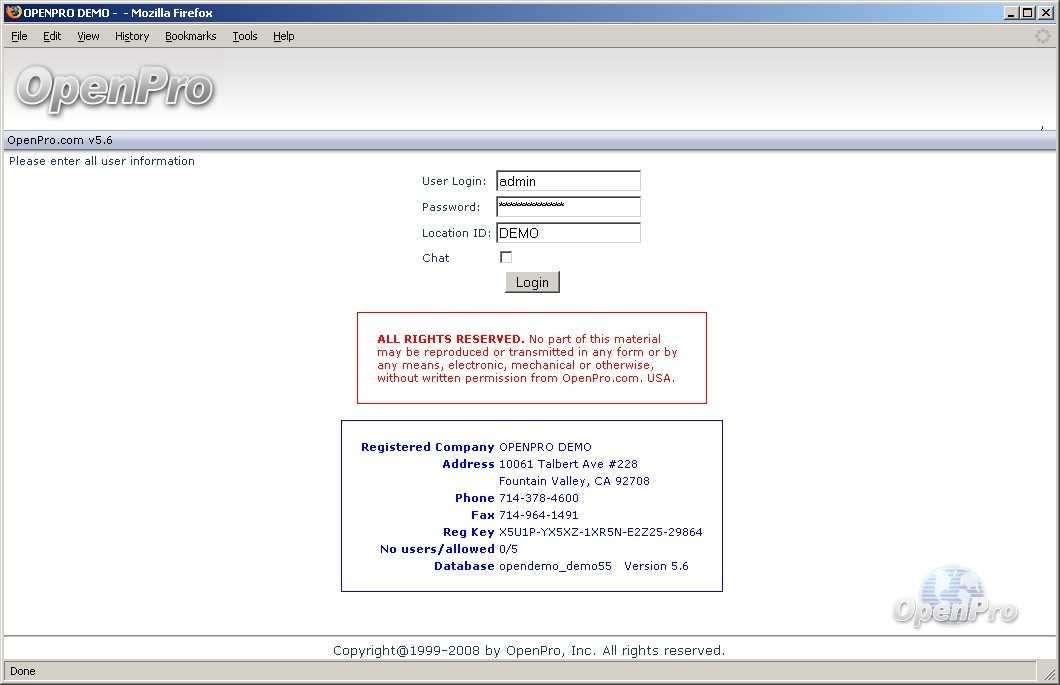The height and width of the screenshot is (685, 1060).
Task: Click the OpenPro globe logo at bottom right
Action: pos(954,597)
